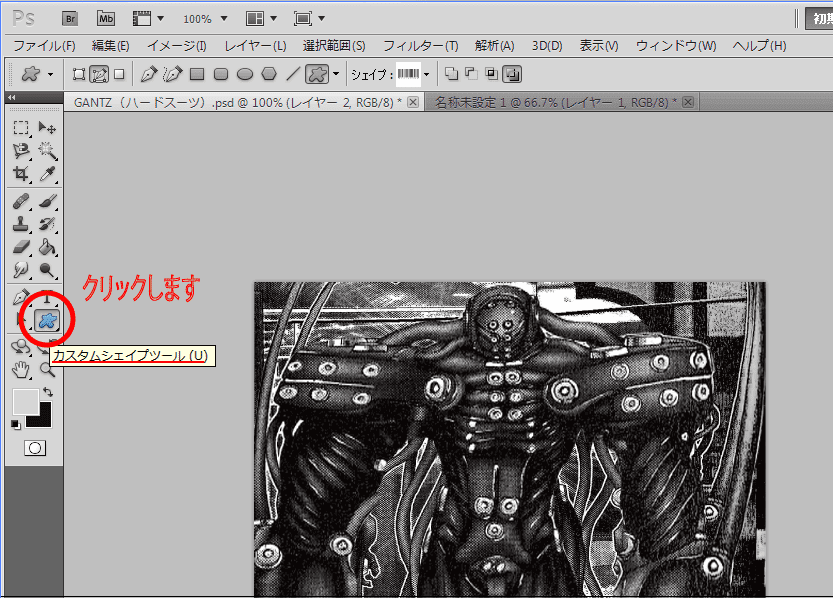The width and height of the screenshot is (833, 598).
Task: Click the background color swatch
Action: 44,418
